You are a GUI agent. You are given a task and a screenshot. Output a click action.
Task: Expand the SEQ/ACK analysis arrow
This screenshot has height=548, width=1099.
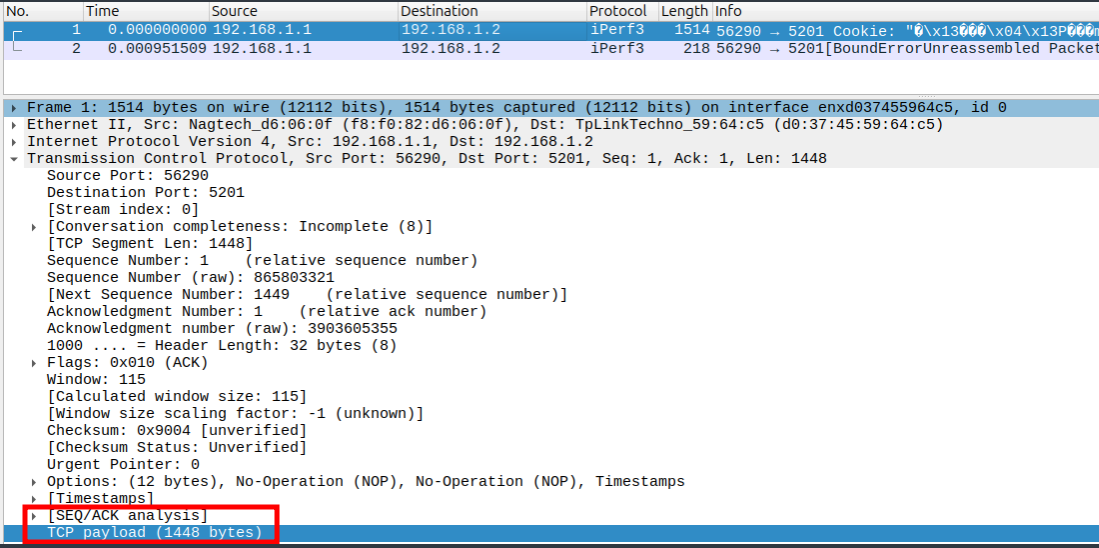tap(35, 516)
